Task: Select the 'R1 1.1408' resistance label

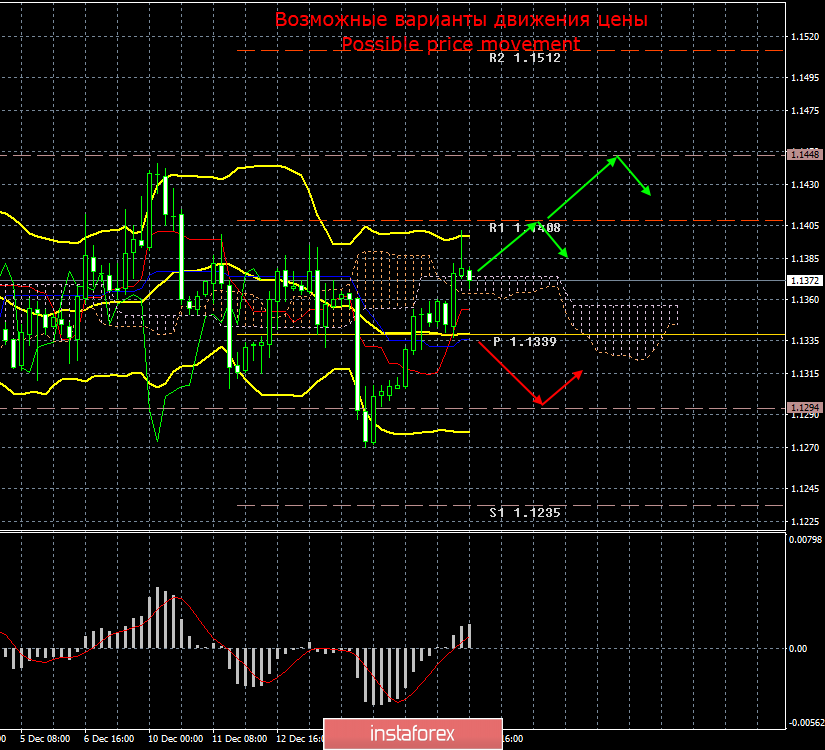Action: pos(525,227)
